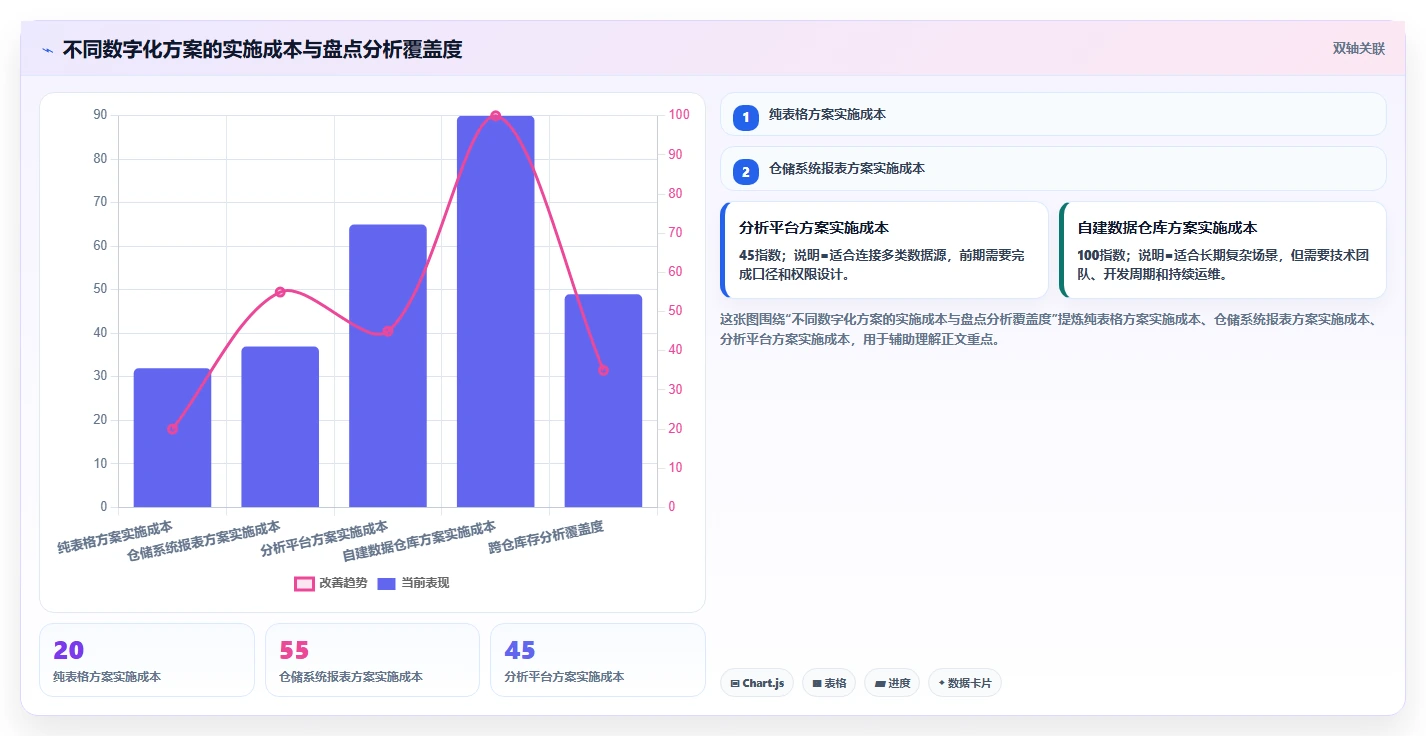Select list item 仓储系统报表方案实施成本
The image size is (1426, 736).
(1053, 168)
